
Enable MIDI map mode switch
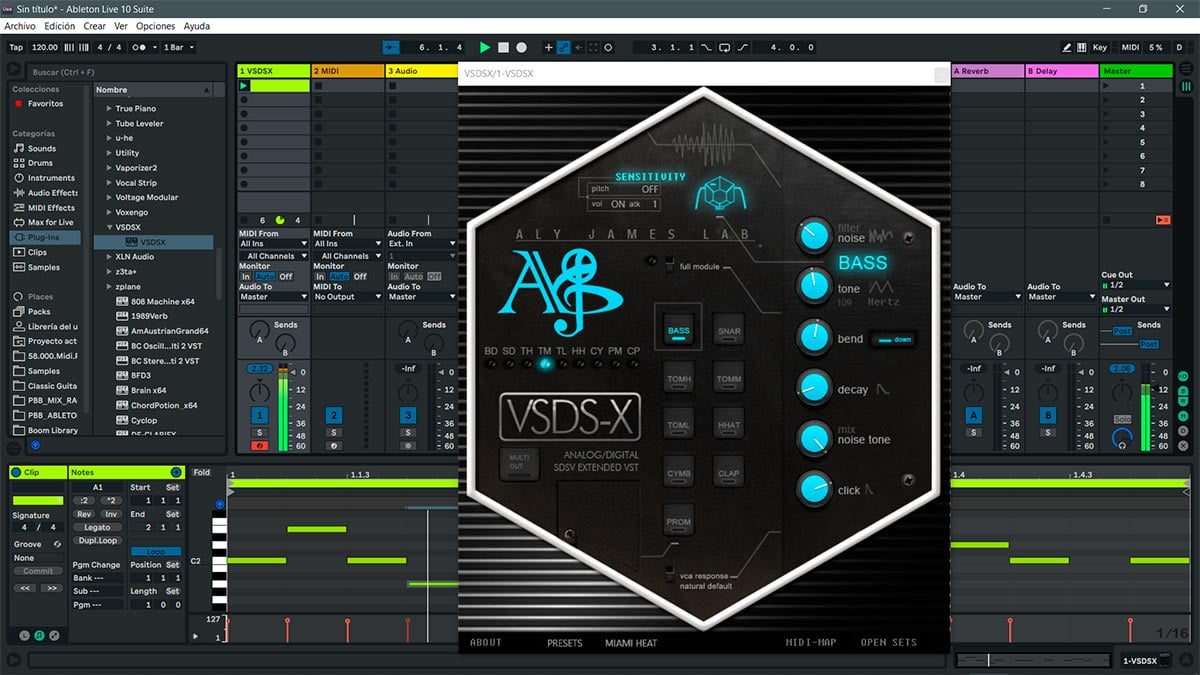[x=1130, y=47]
